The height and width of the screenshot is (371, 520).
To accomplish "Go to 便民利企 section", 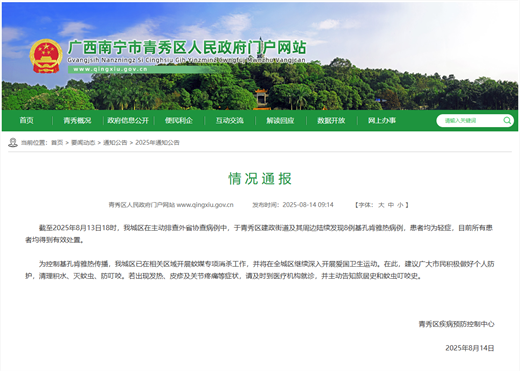I will tap(179, 120).
